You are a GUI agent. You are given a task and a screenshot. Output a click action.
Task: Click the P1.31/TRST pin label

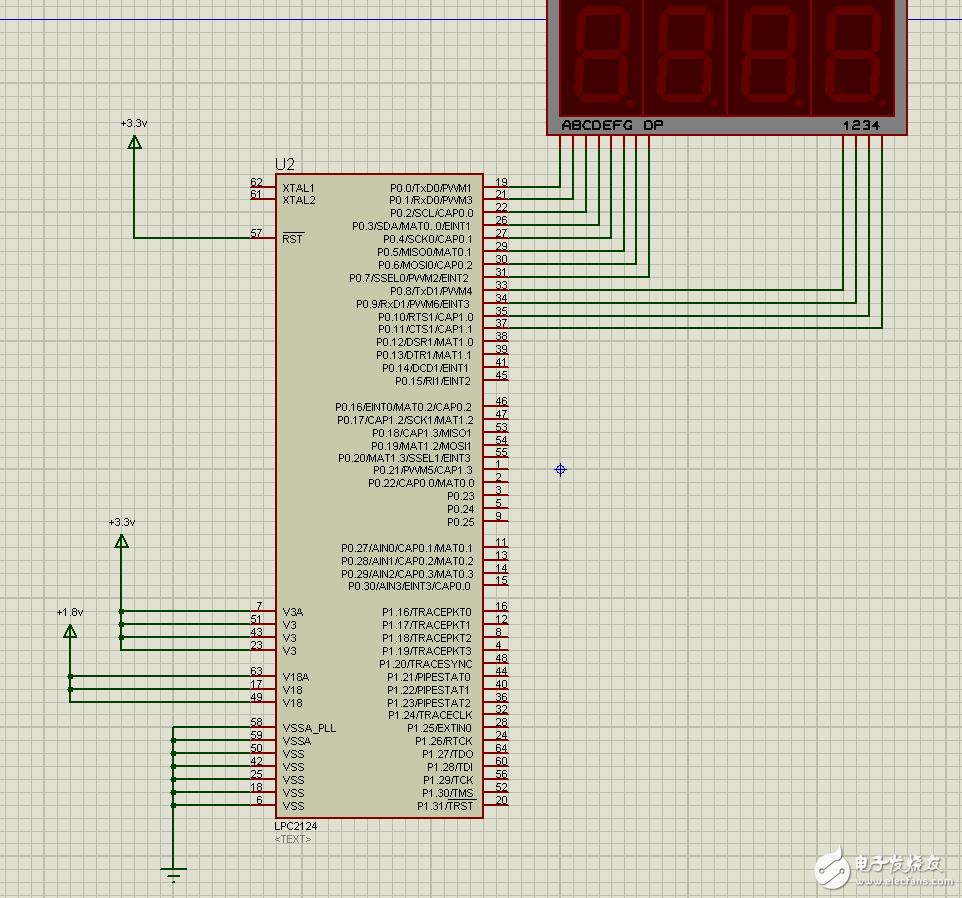coord(445,806)
